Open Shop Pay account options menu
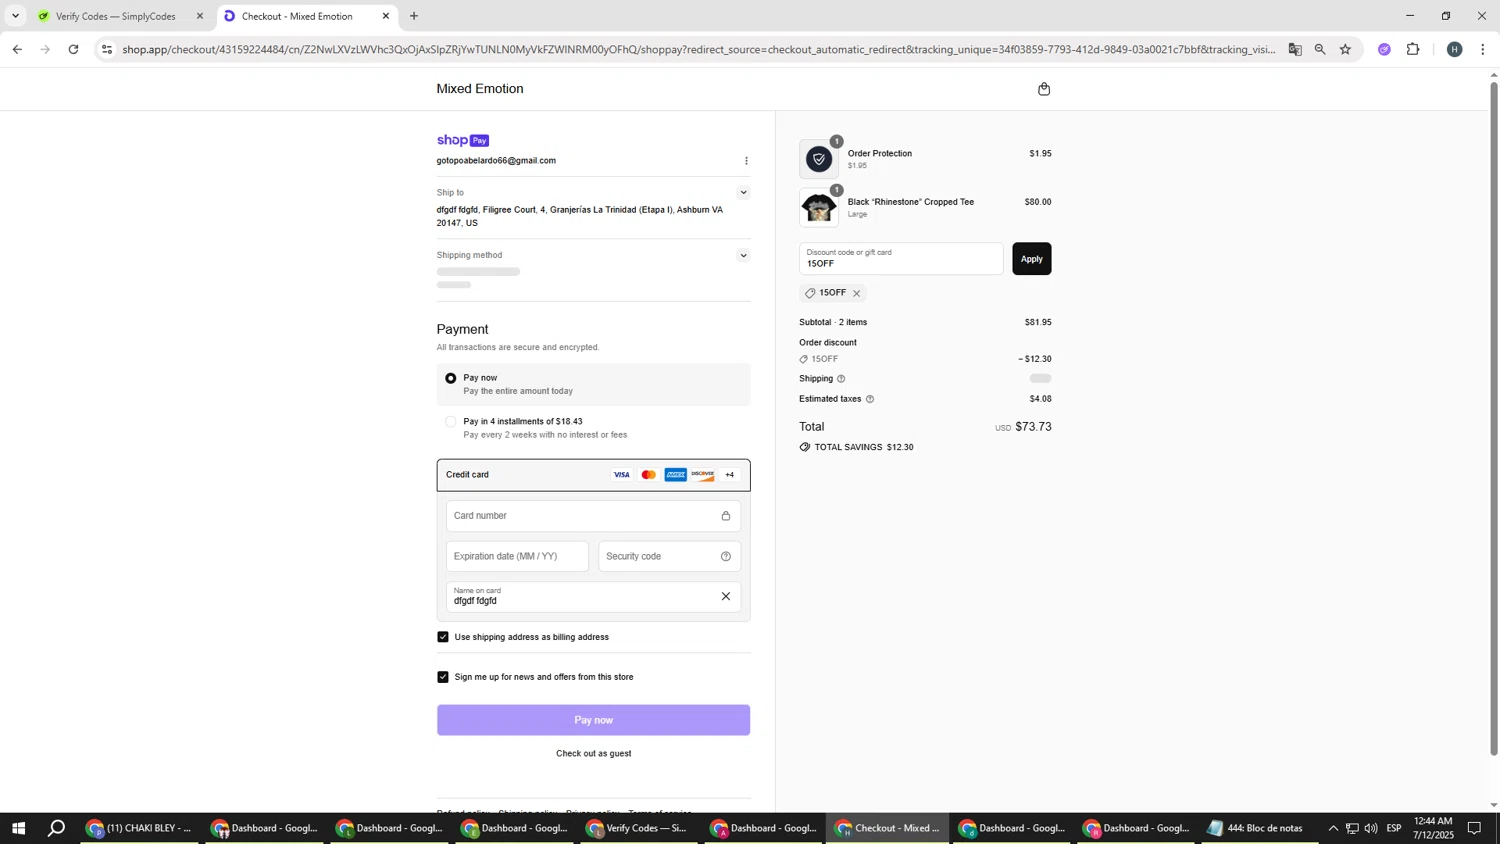 [x=746, y=161]
